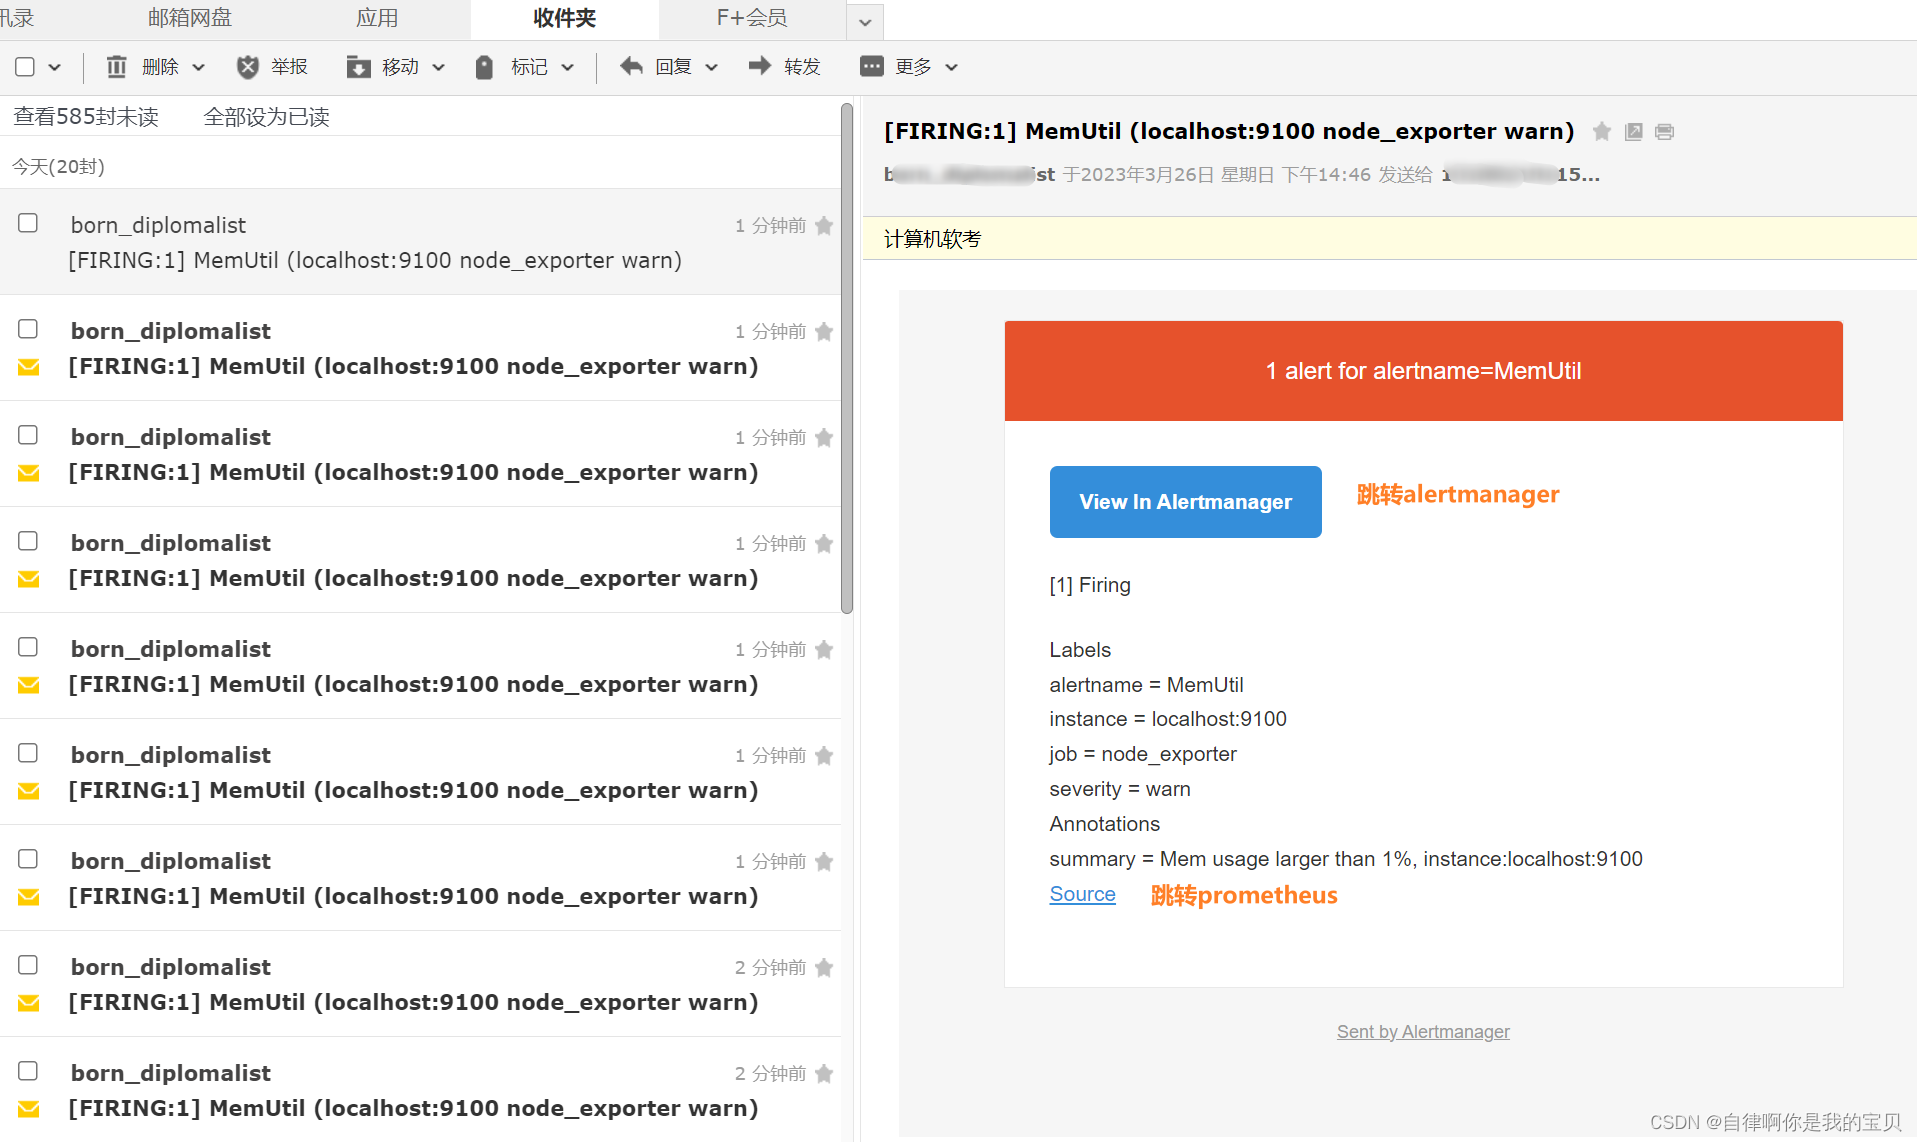Select the 收件夹 inbox tab
Screen dimensions: 1917x1142
click(565, 18)
